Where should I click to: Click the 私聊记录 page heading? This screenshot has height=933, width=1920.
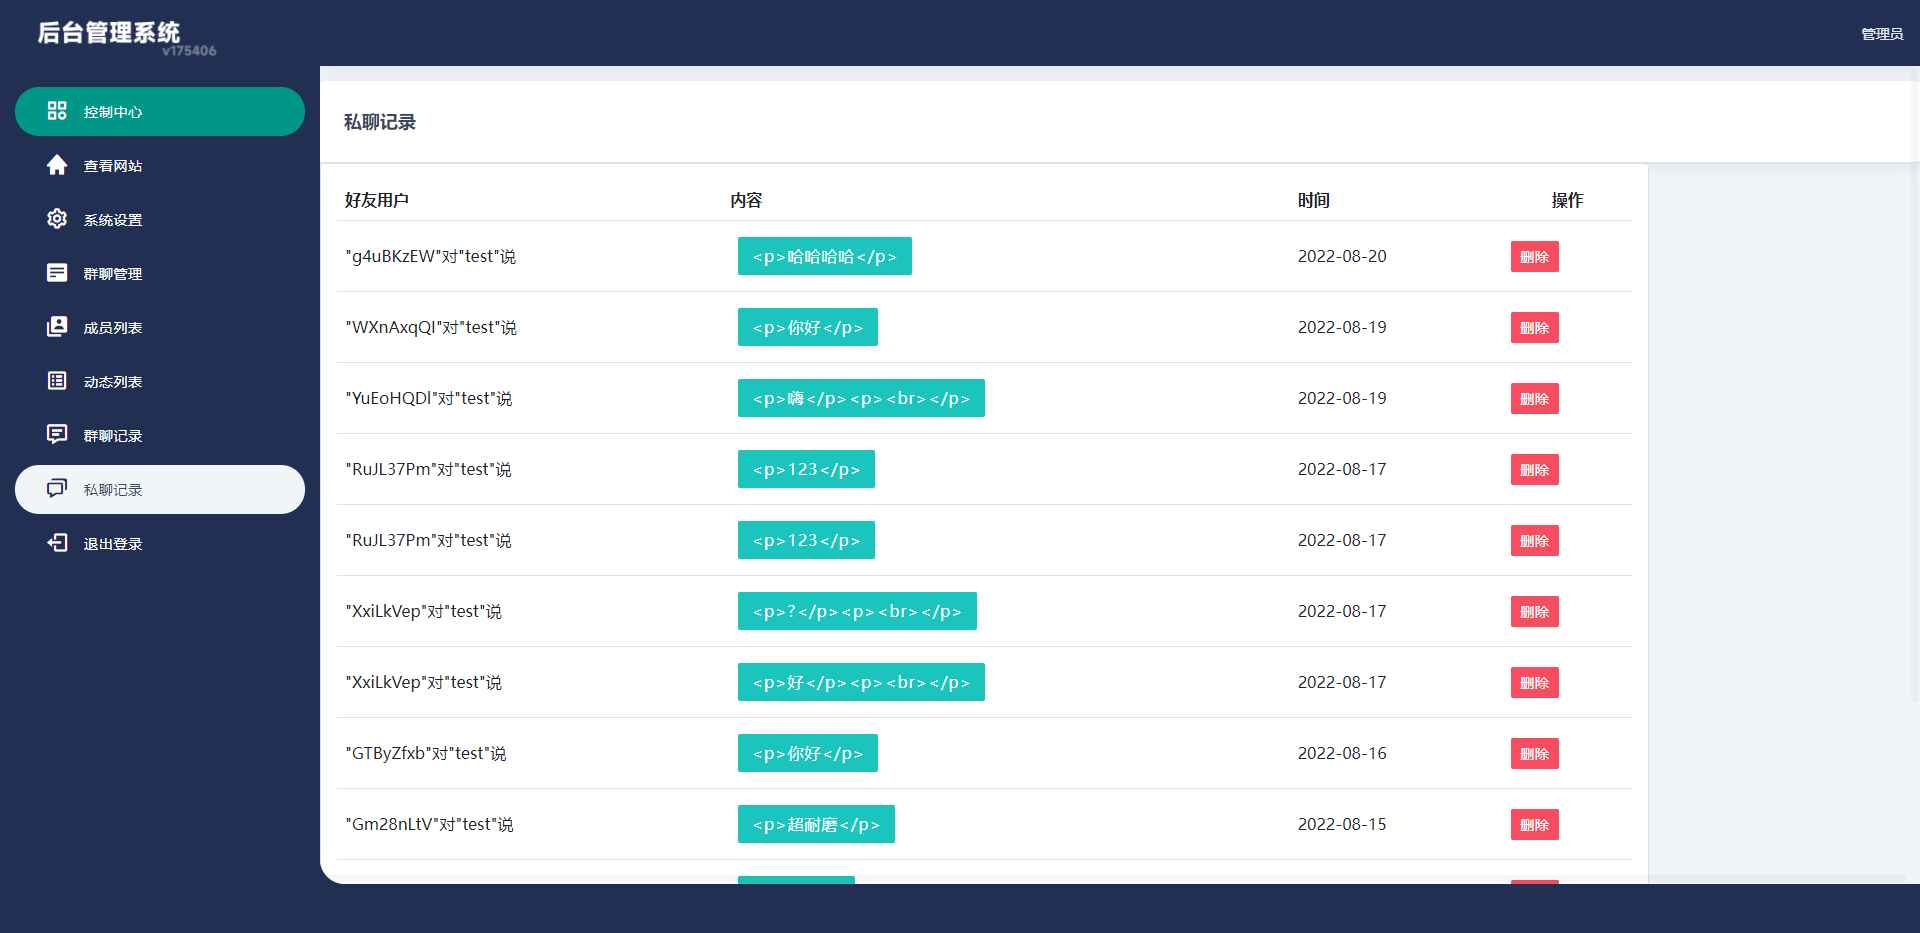[x=380, y=122]
